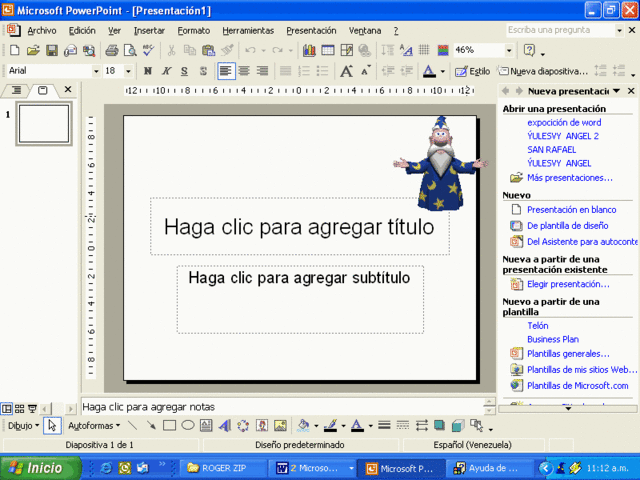Select the slide 1 thumbnail
640x480 pixels.
(x=44, y=124)
